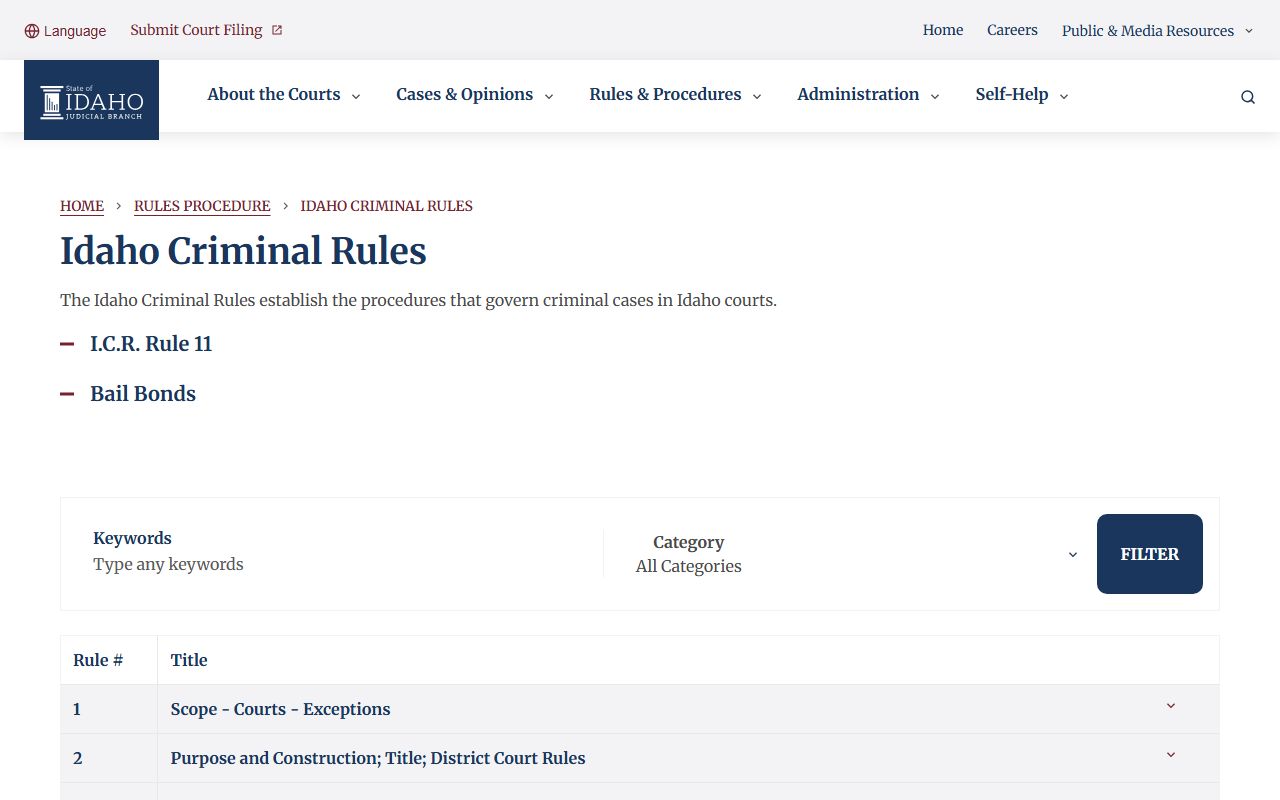
Task: Click rule number 2 cell
Action: point(109,758)
